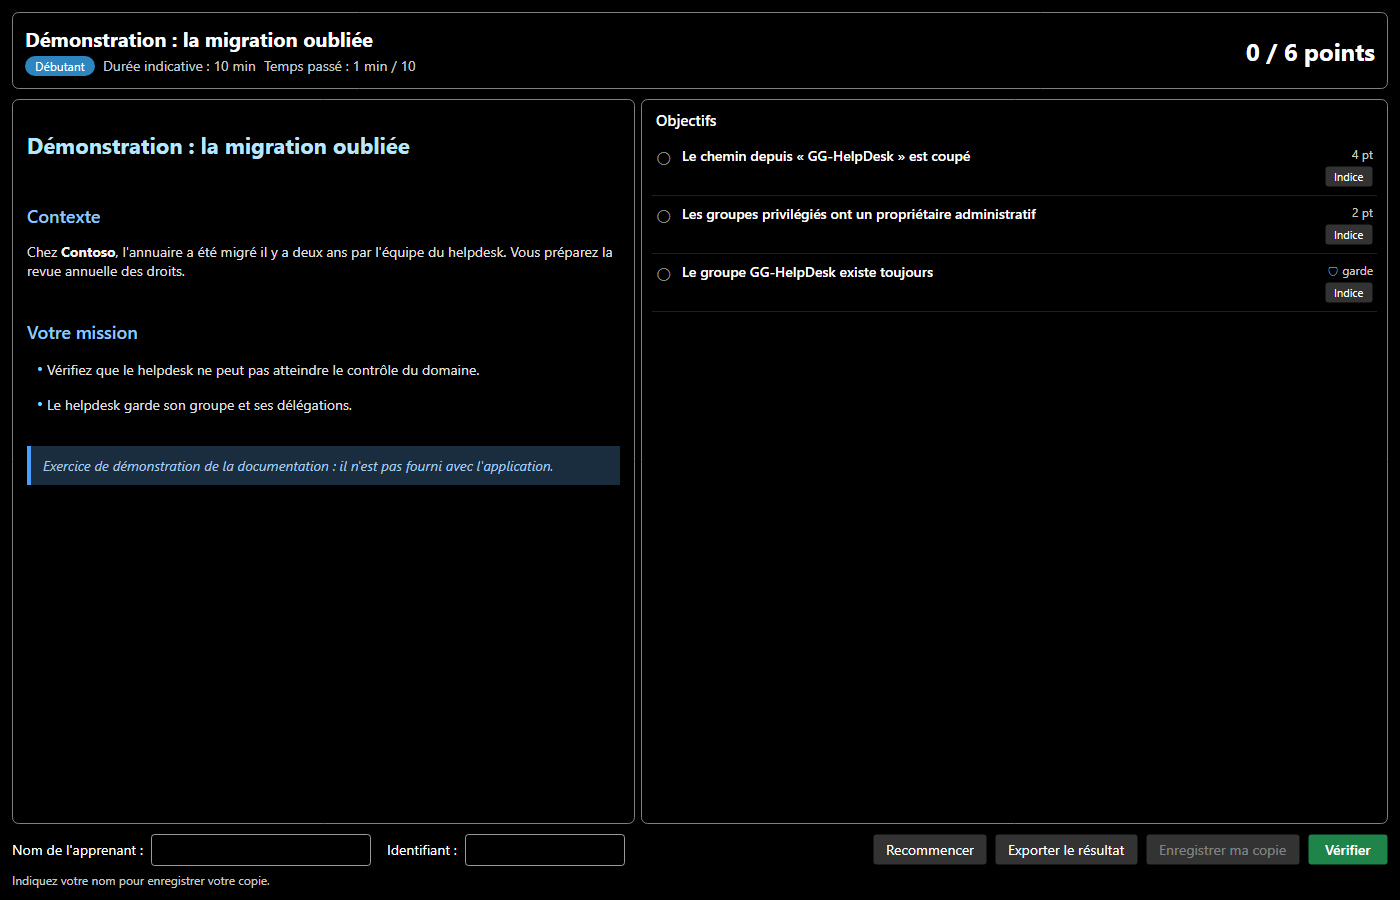The height and width of the screenshot is (900, 1400).
Task: Click the text 'Le groupe GG-HelpDesk existe toujours'
Action: click(807, 273)
